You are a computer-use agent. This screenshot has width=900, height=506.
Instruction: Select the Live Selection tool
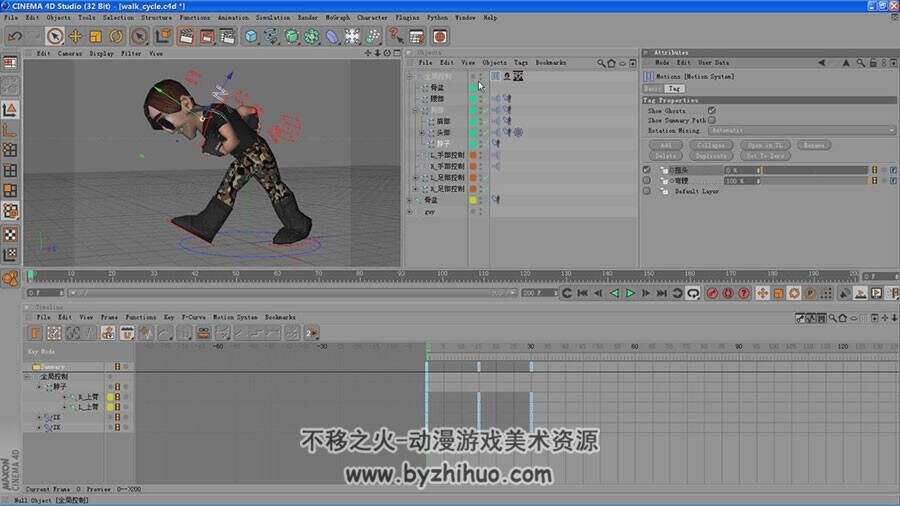[x=55, y=37]
